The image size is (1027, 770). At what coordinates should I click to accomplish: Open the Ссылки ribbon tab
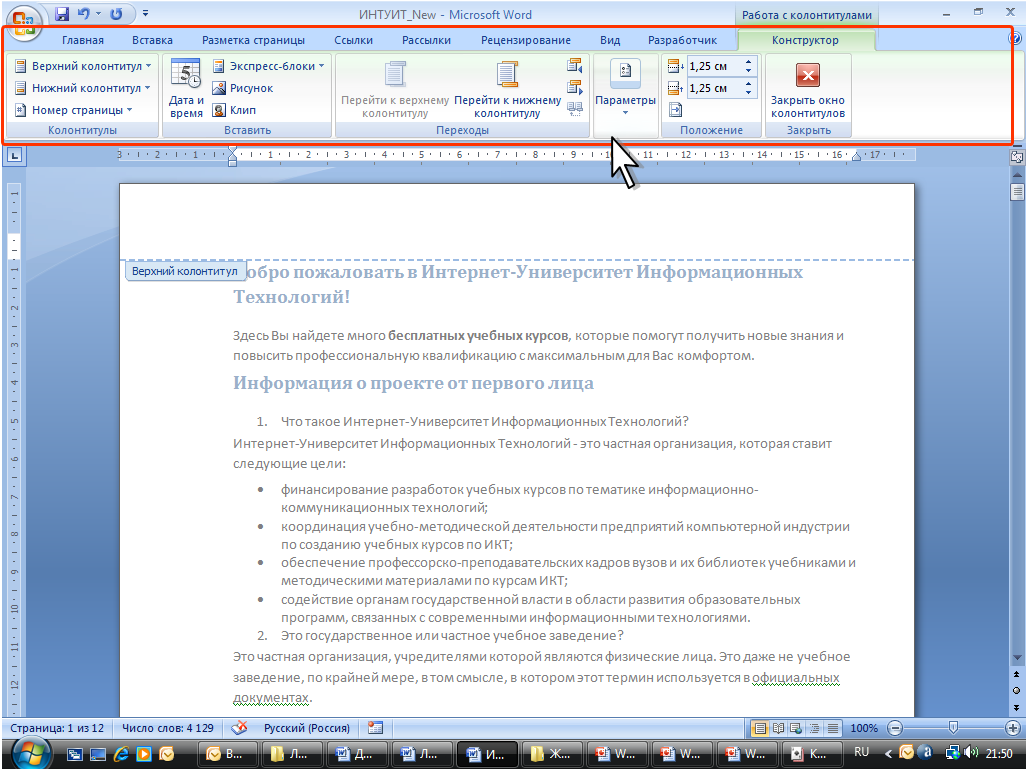click(353, 41)
